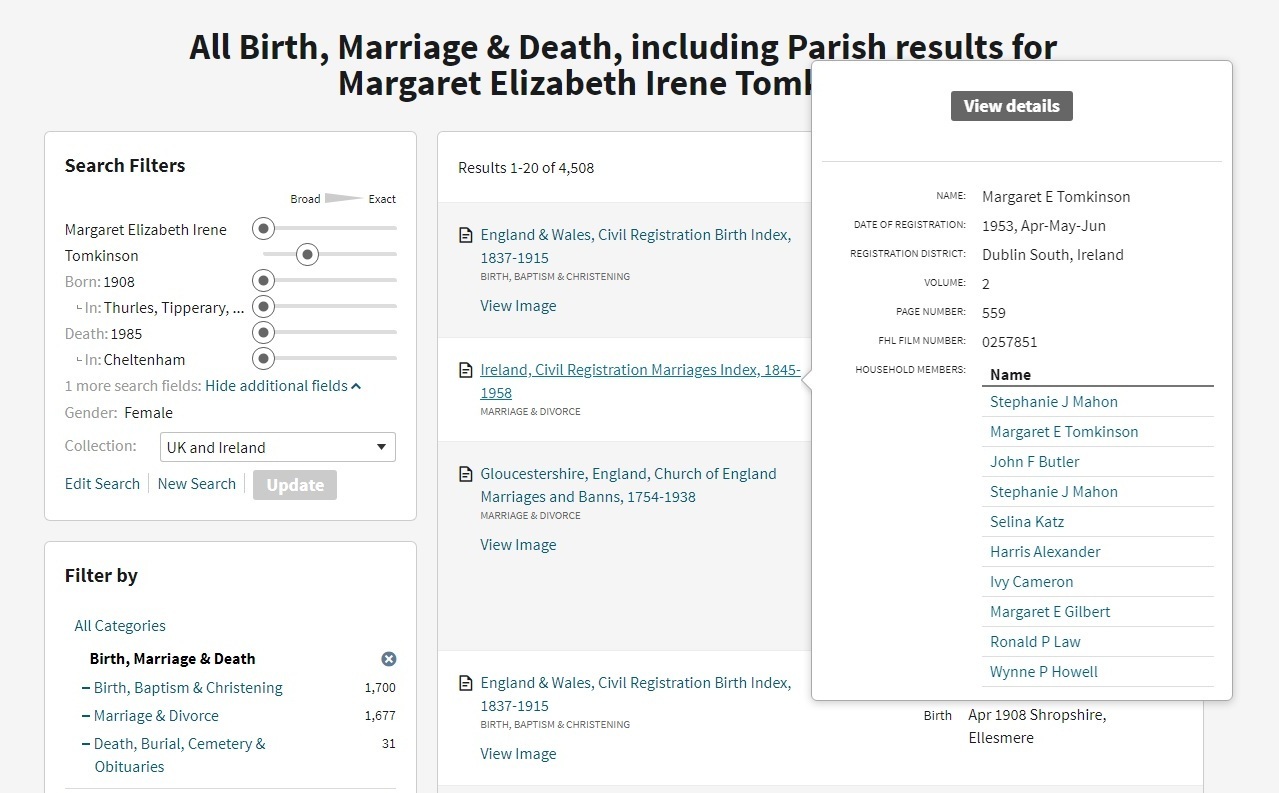Open the Edit Search link
The image size is (1279, 793).
tap(102, 484)
